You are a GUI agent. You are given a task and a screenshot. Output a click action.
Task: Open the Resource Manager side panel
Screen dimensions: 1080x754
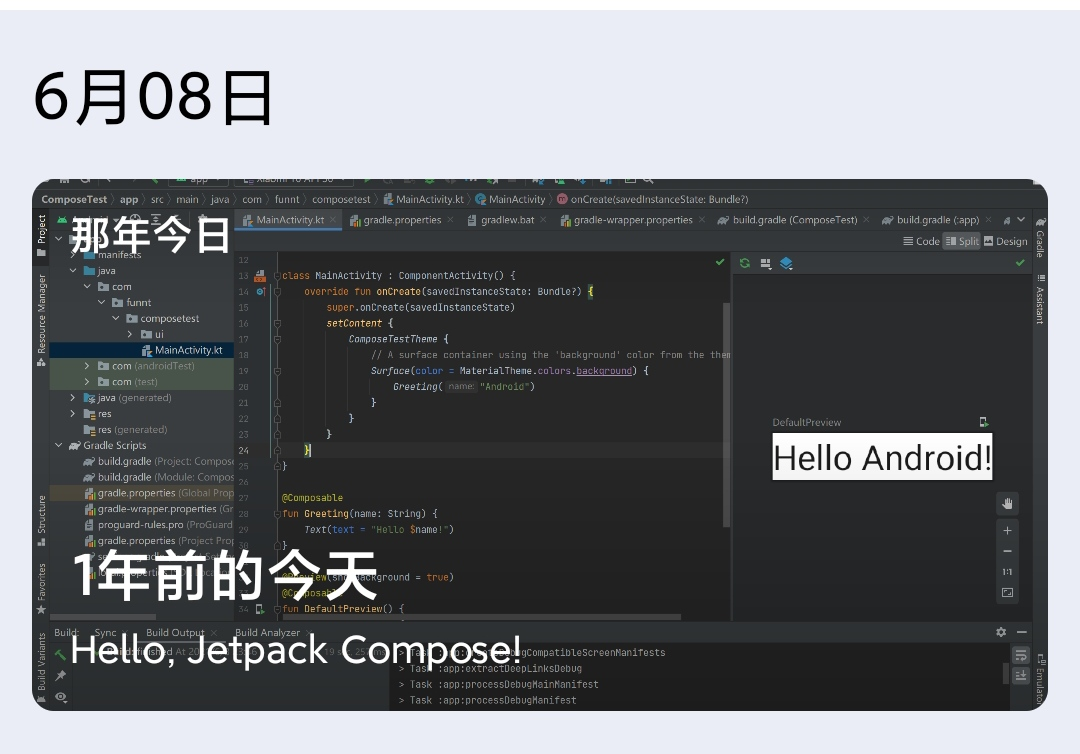click(42, 314)
